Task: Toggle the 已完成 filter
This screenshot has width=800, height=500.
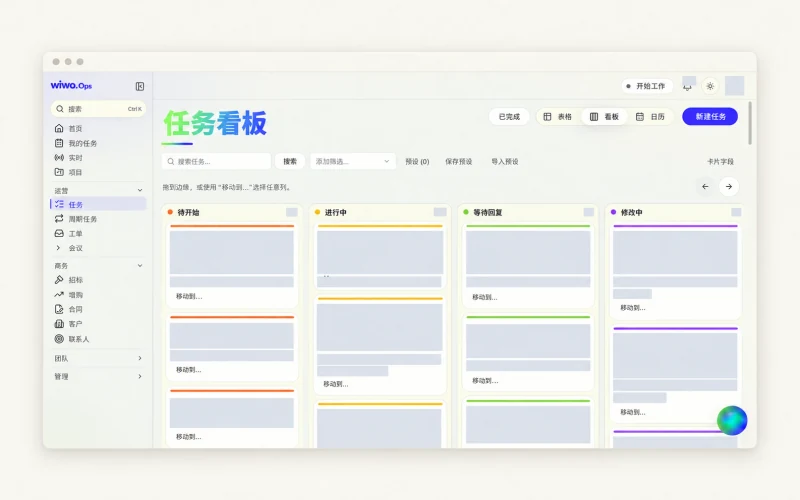Action: pos(509,117)
